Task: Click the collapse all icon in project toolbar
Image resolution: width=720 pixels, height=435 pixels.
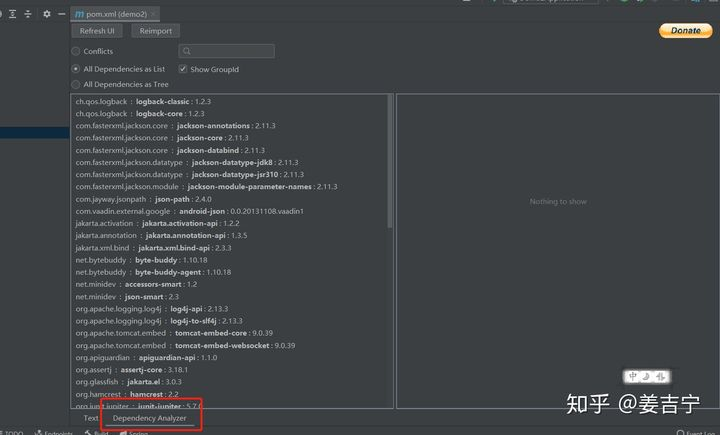Action: [28, 14]
